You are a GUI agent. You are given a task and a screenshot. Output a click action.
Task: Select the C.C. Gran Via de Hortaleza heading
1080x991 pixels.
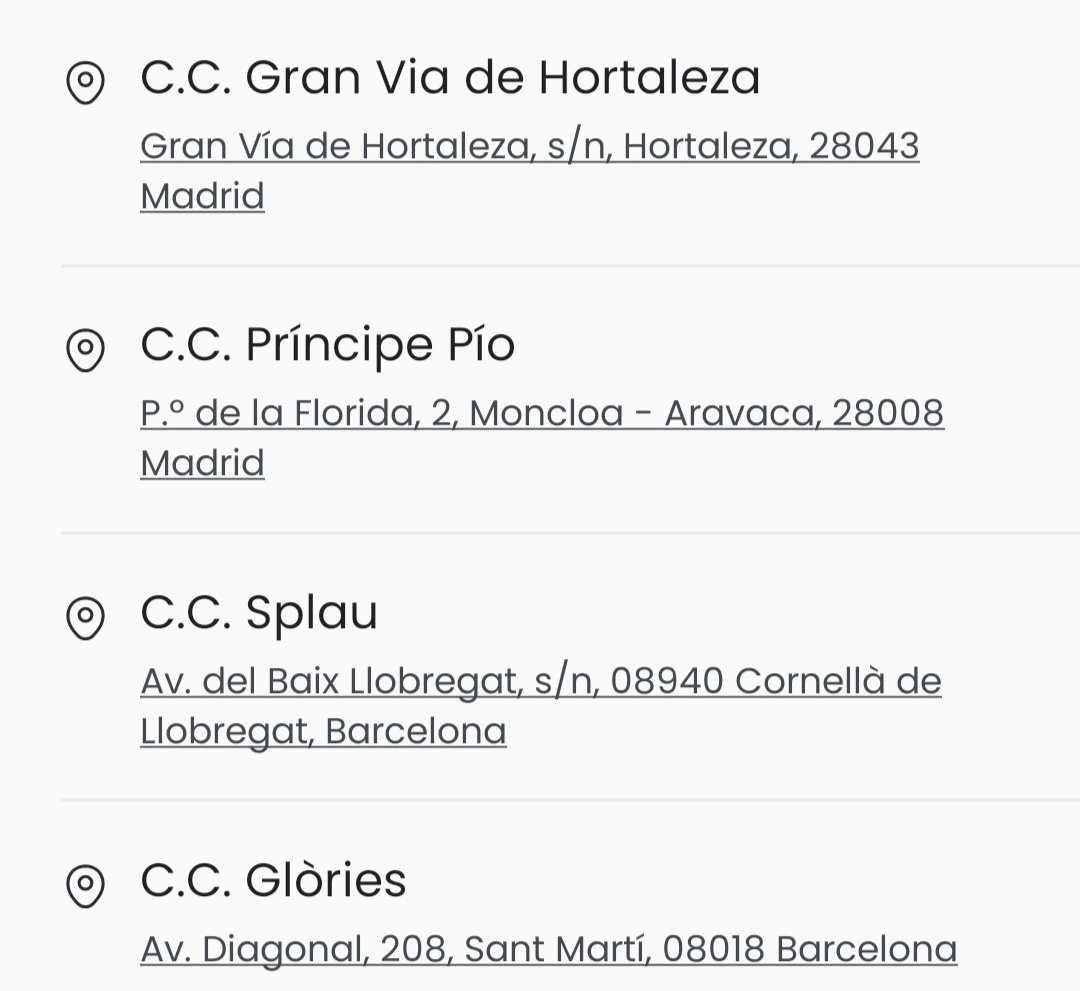[450, 76]
